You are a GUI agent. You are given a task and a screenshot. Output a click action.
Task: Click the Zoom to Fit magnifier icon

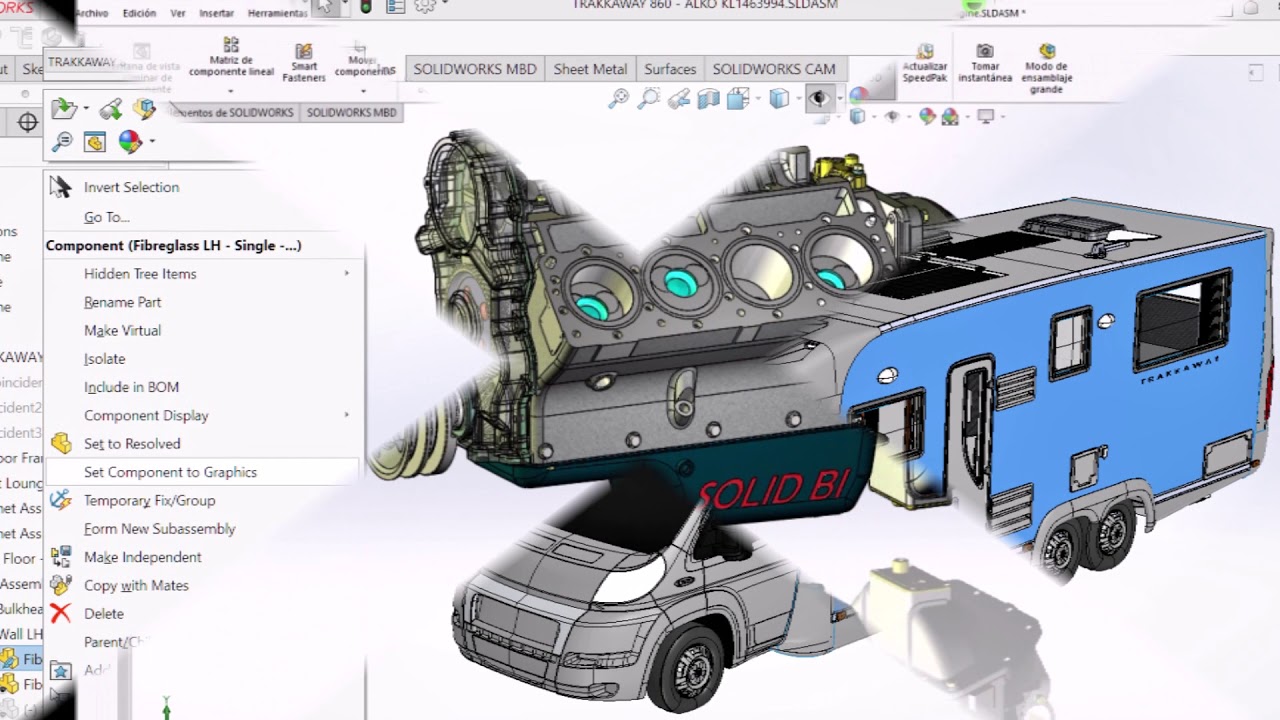coord(619,98)
